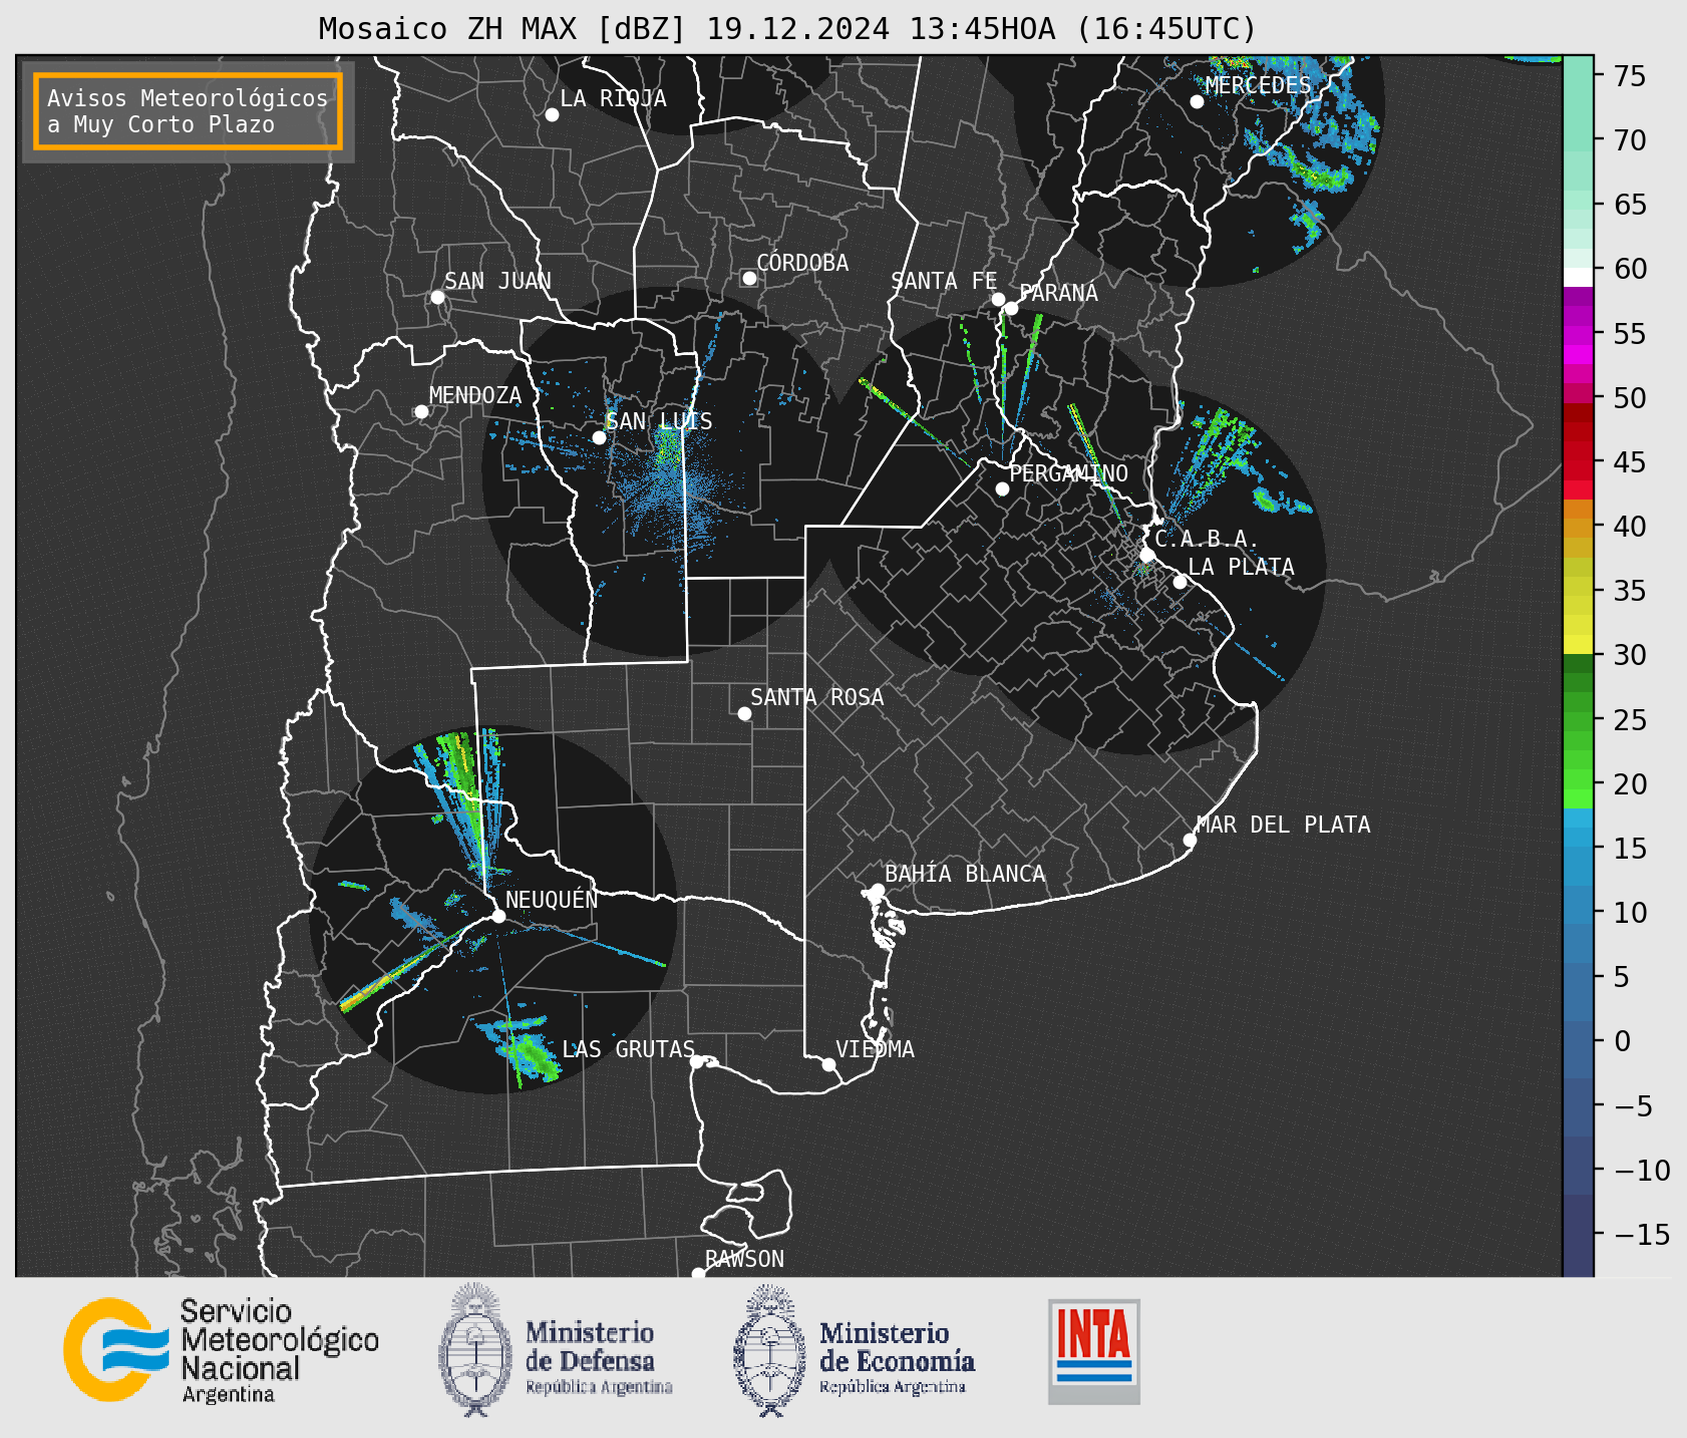Screen dimensions: 1687x1438
Task: Click the Ministerio de Defensa emblem
Action: [475, 1350]
